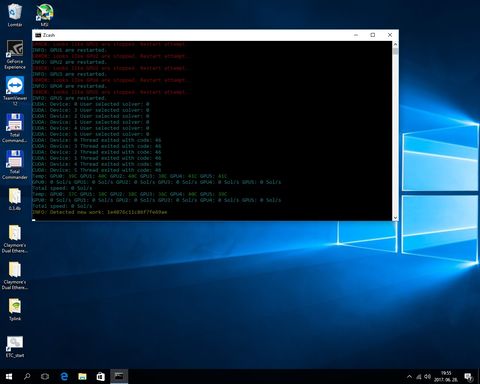Screen dimensions: 480x384
Task: Open Task View from the taskbar
Action: (45, 377)
